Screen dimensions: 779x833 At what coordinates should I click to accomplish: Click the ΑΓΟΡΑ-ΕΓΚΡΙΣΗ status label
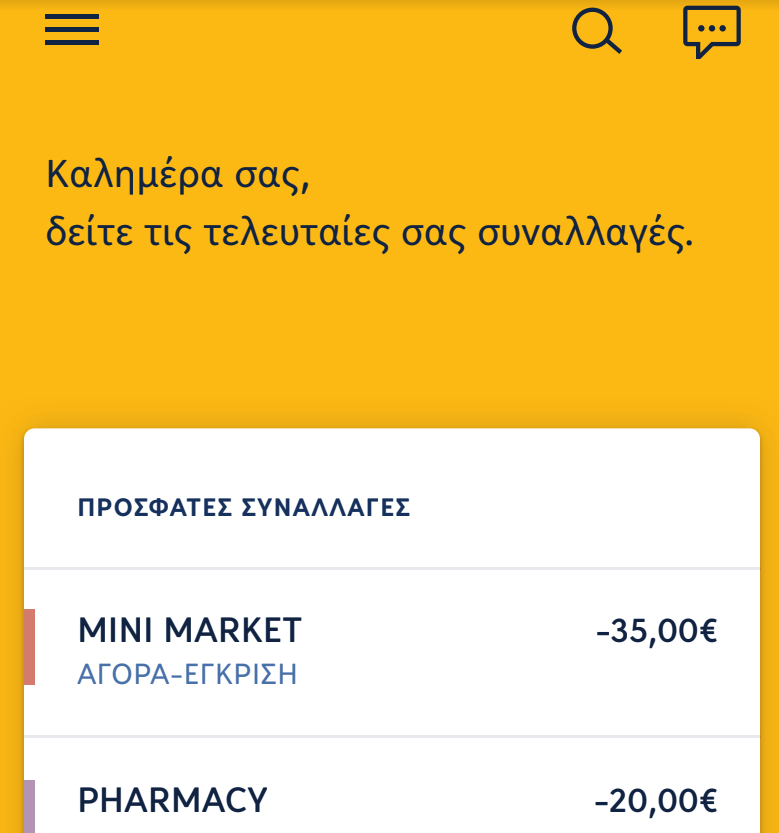[x=187, y=674]
